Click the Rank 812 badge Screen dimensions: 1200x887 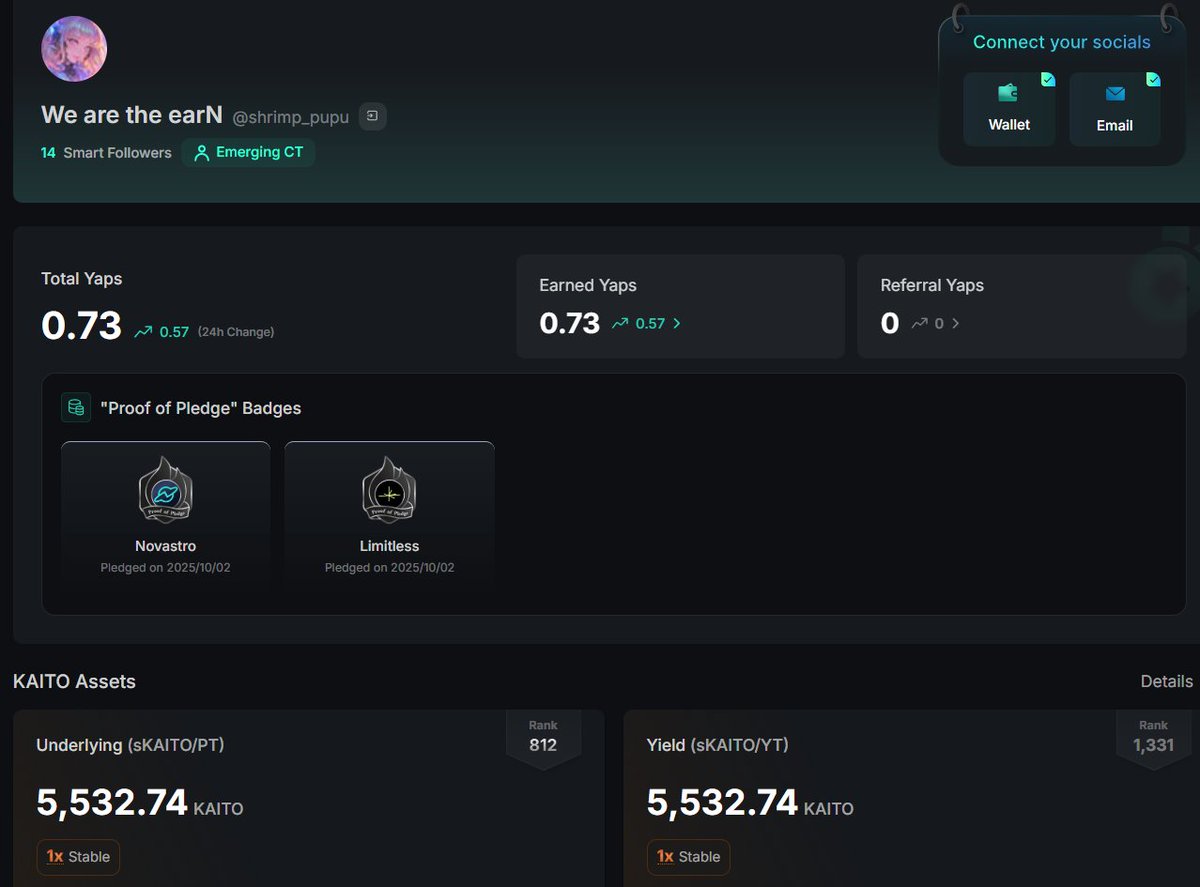tap(543, 738)
